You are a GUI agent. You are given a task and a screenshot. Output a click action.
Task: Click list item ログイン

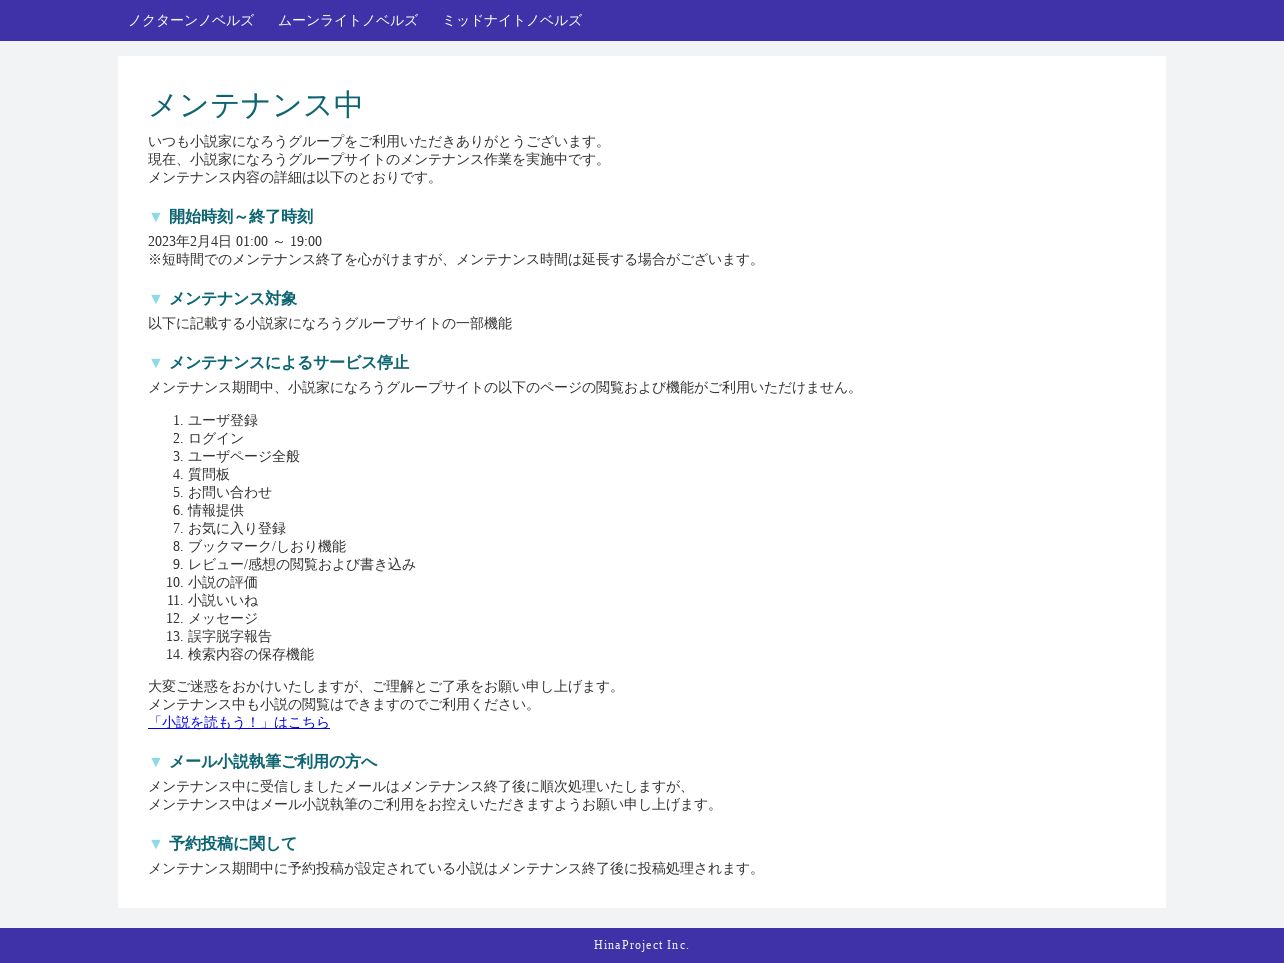216,439
